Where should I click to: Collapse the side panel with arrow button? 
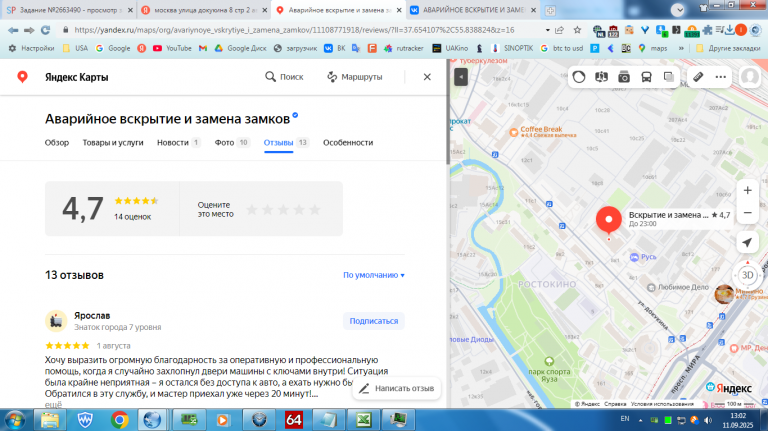tap(461, 77)
